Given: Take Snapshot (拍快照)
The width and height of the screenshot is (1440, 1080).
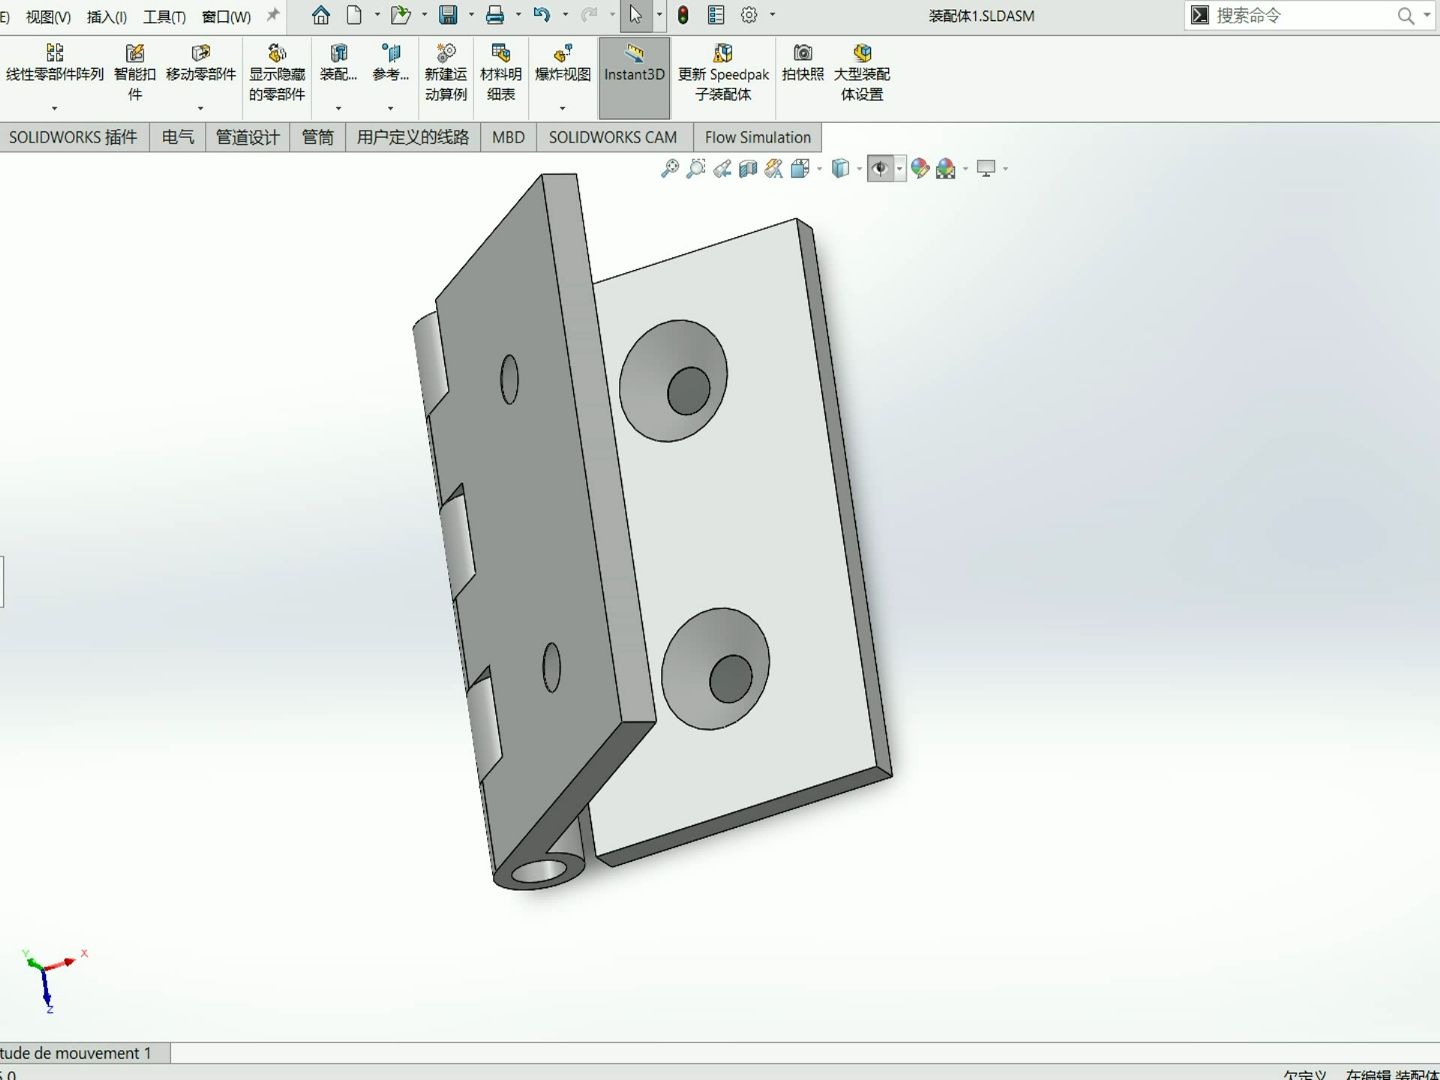Looking at the screenshot, I should pos(803,63).
